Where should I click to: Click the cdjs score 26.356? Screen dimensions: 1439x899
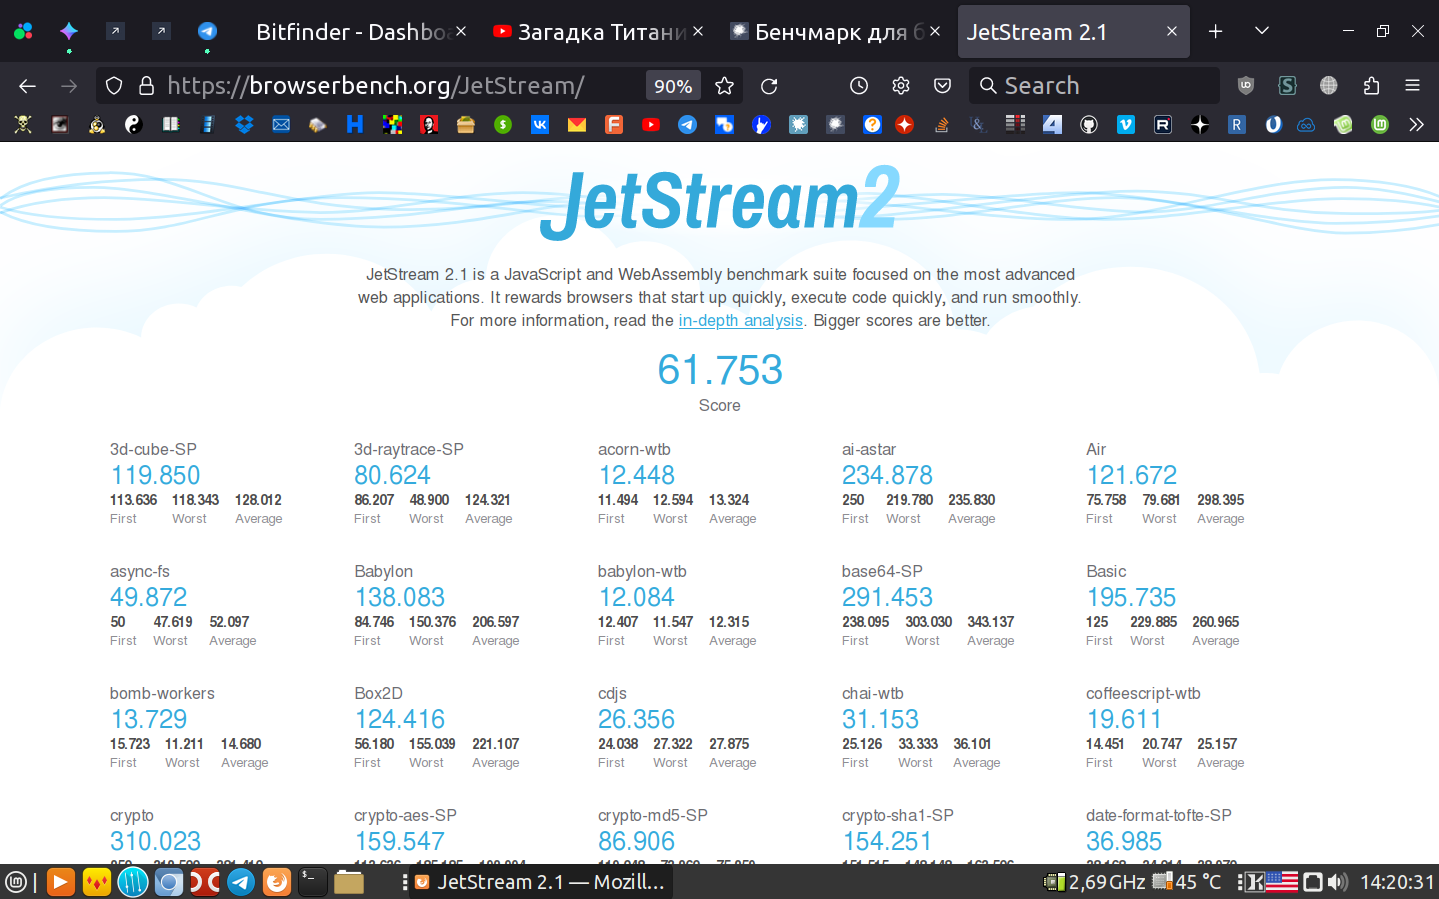click(636, 719)
